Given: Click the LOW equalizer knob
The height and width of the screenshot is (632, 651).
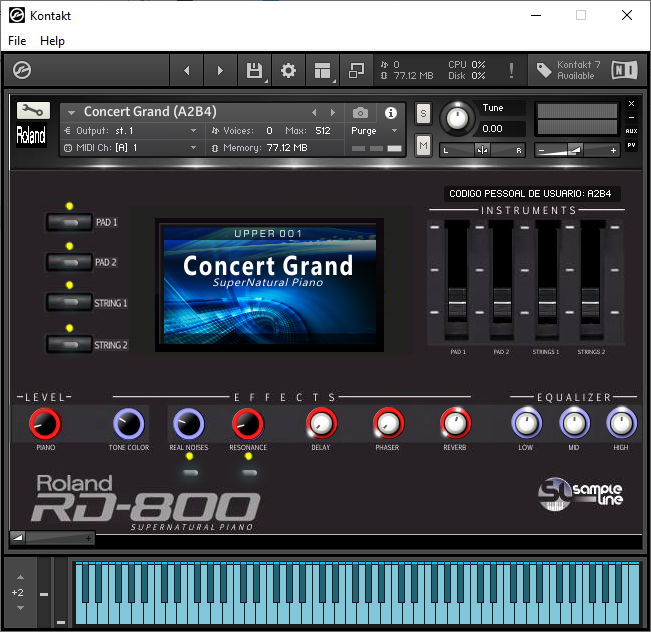Looking at the screenshot, I should 526,423.
